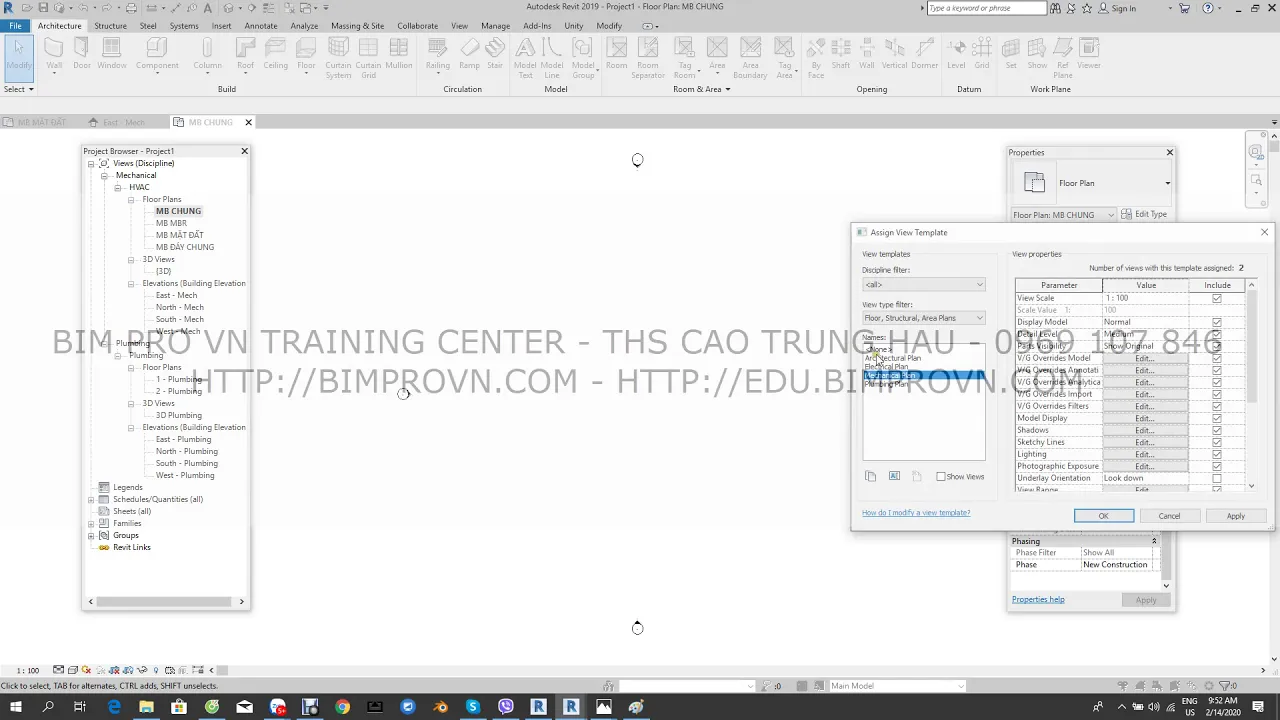Click the Duplicate view template icon
The image size is (1280, 720).
click(x=870, y=477)
